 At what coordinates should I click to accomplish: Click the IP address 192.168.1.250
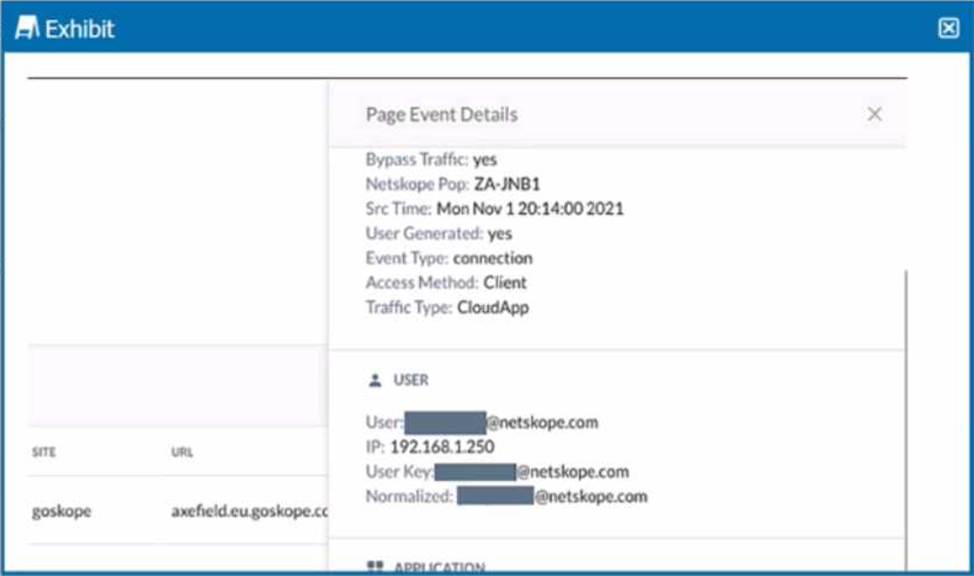442,447
